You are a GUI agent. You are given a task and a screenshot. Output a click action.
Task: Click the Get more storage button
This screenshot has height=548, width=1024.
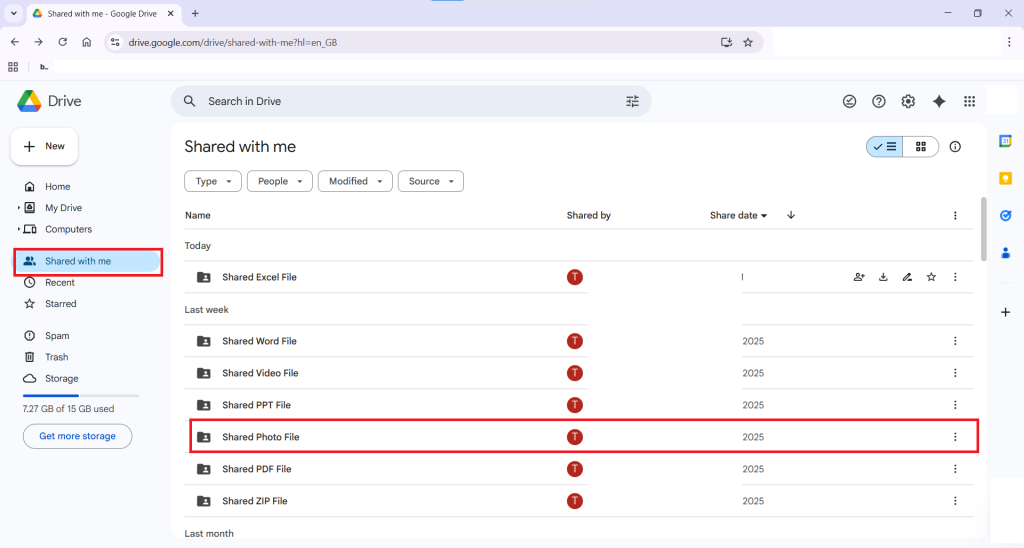point(78,436)
